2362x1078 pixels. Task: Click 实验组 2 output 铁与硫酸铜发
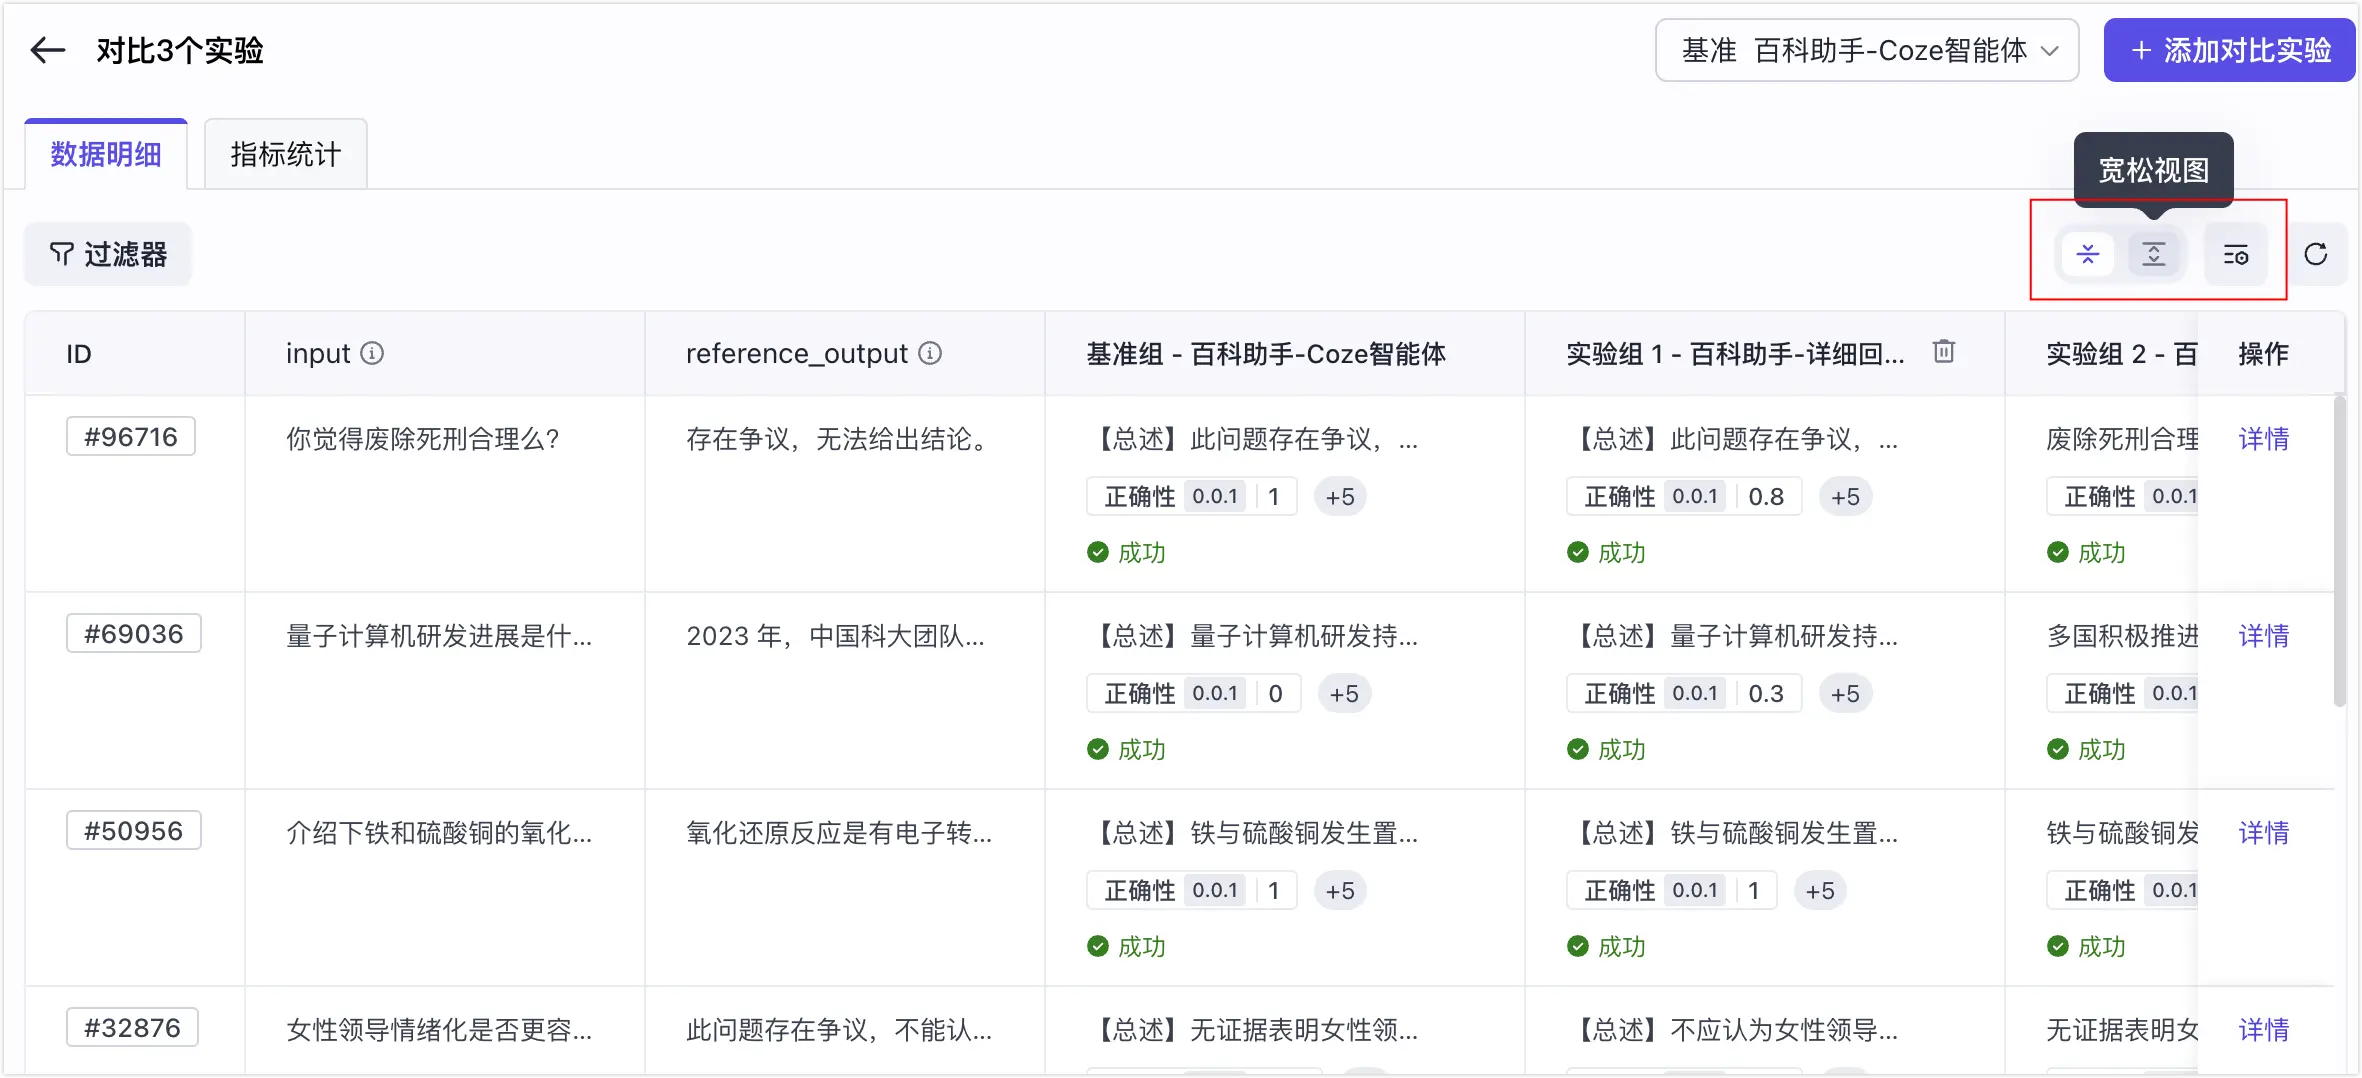click(x=2122, y=832)
